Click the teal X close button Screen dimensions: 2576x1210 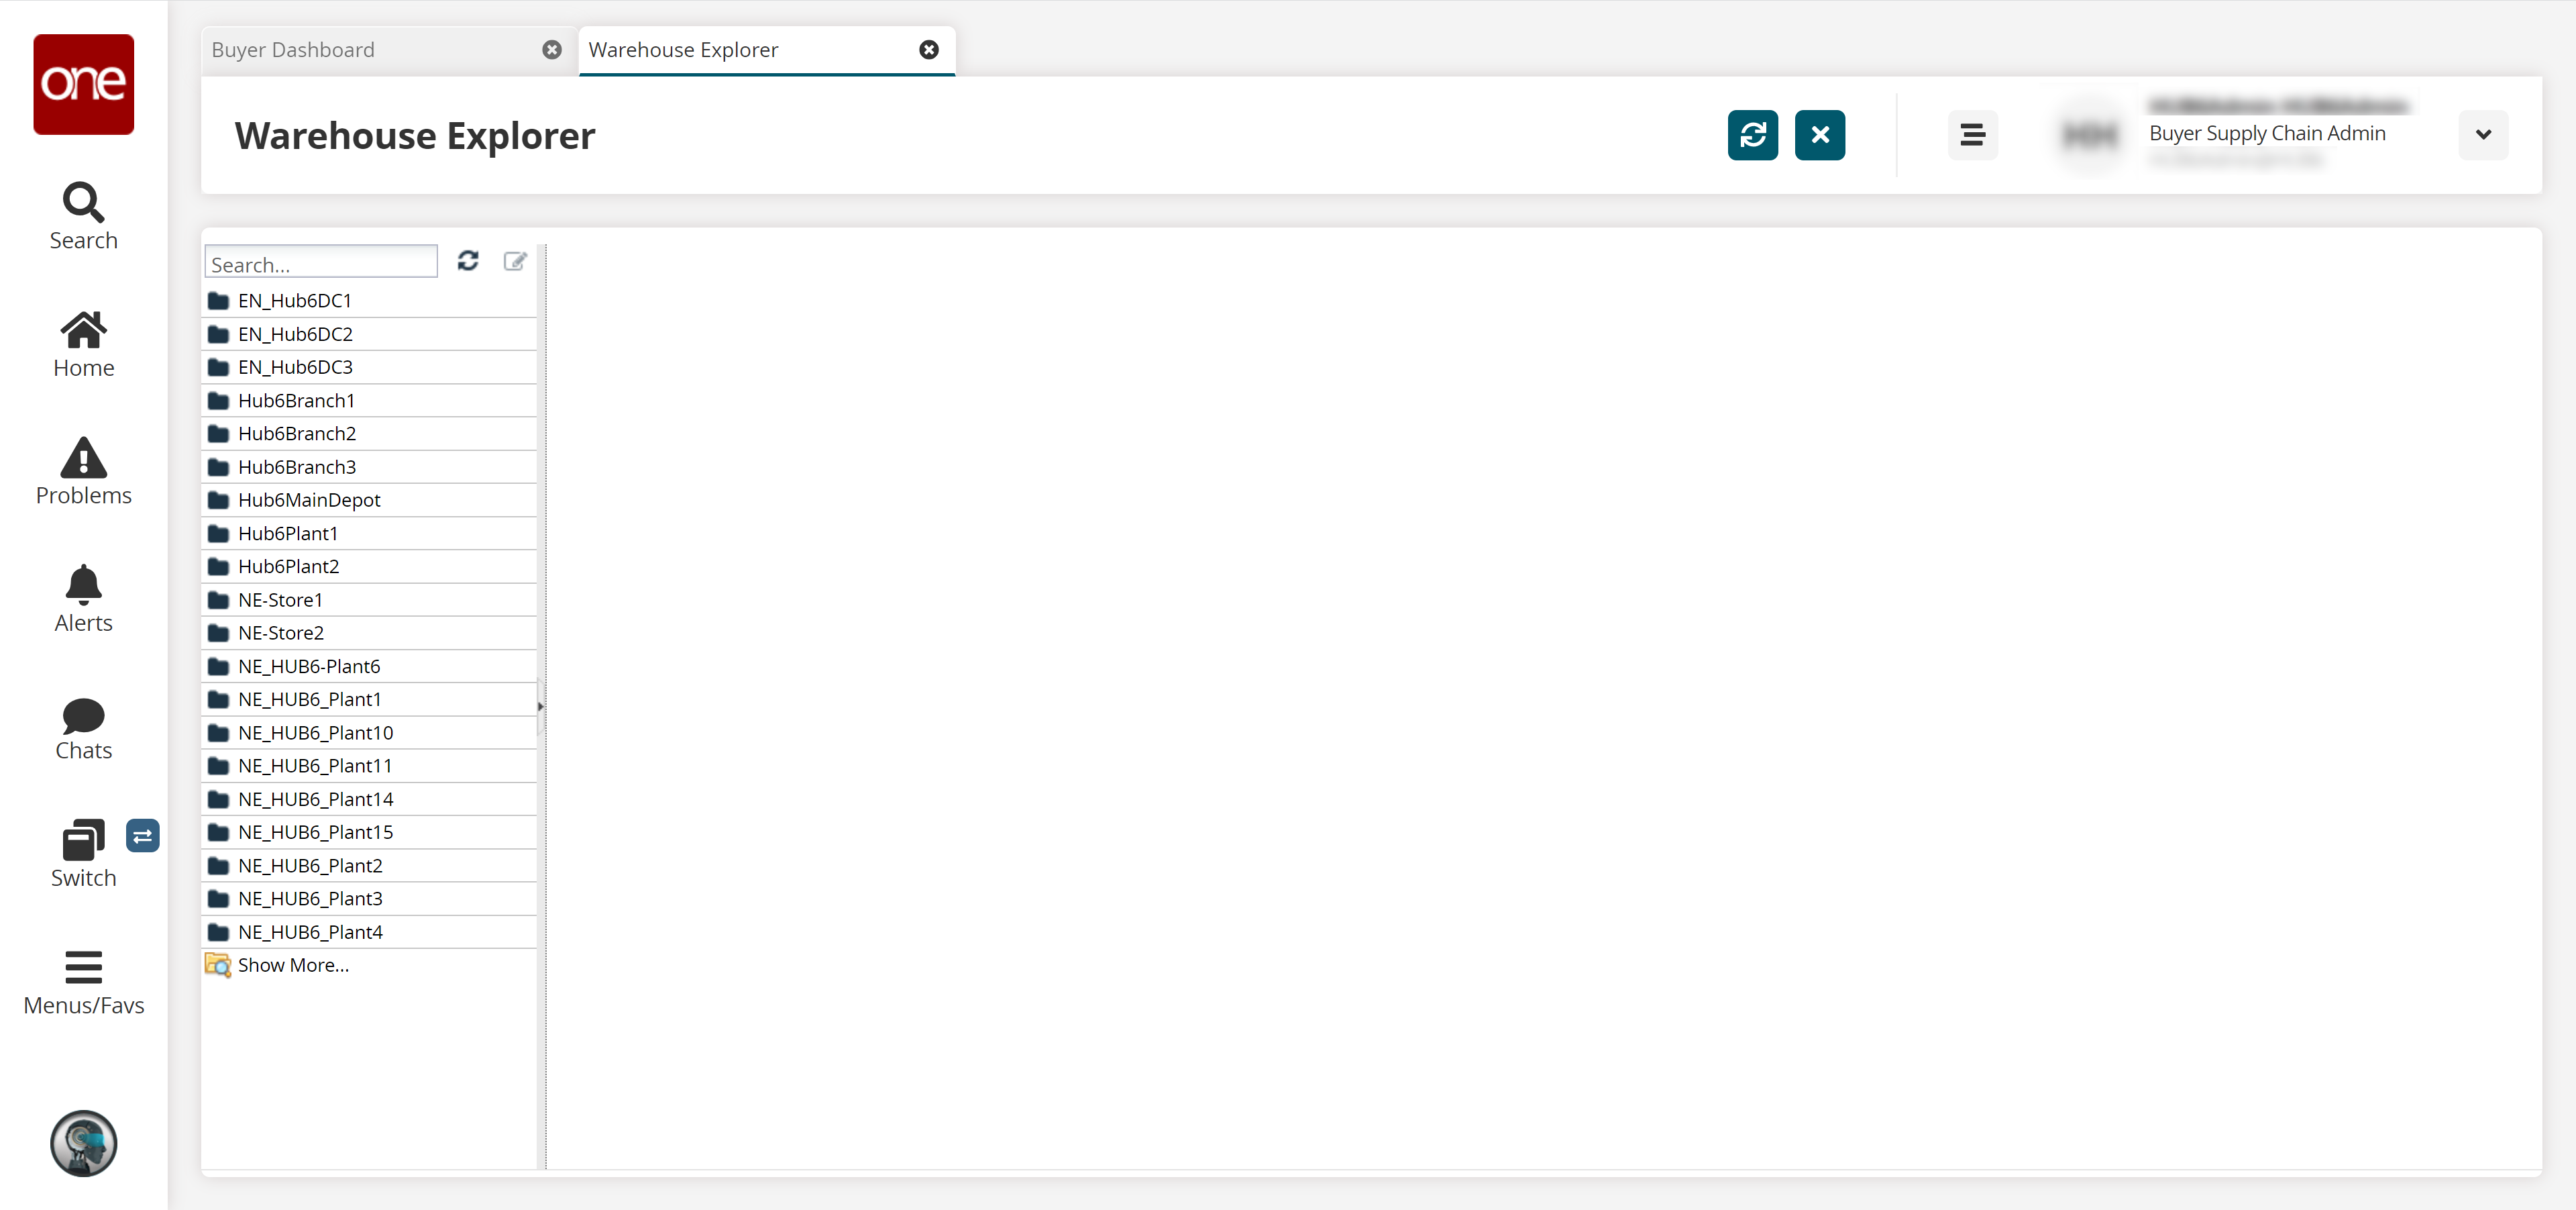pyautogui.click(x=1819, y=135)
